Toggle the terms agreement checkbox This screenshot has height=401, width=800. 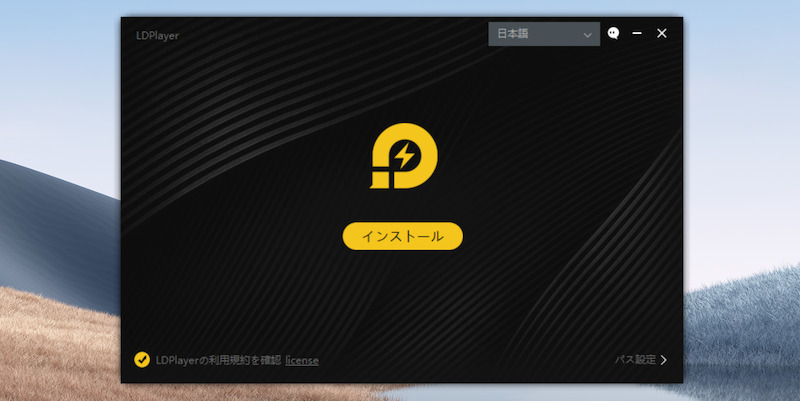click(142, 359)
